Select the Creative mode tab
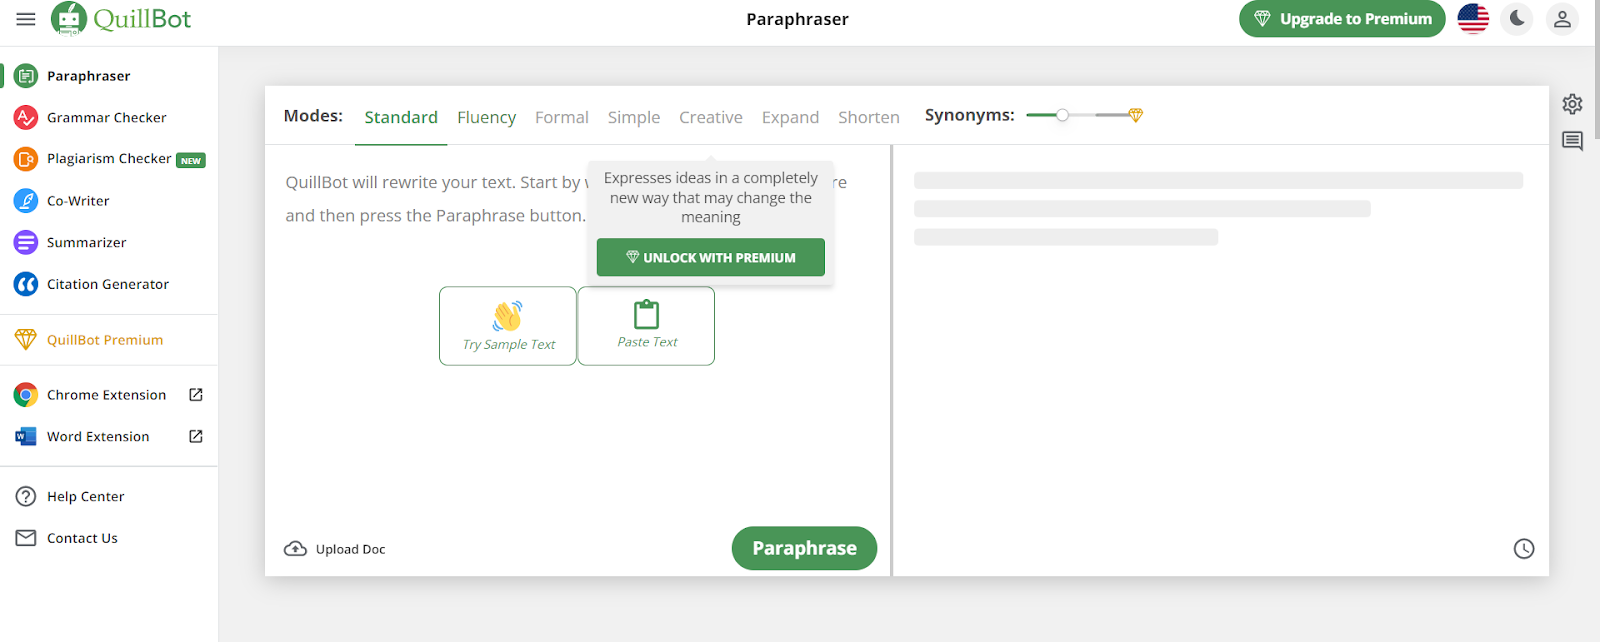This screenshot has height=642, width=1600. coord(711,117)
